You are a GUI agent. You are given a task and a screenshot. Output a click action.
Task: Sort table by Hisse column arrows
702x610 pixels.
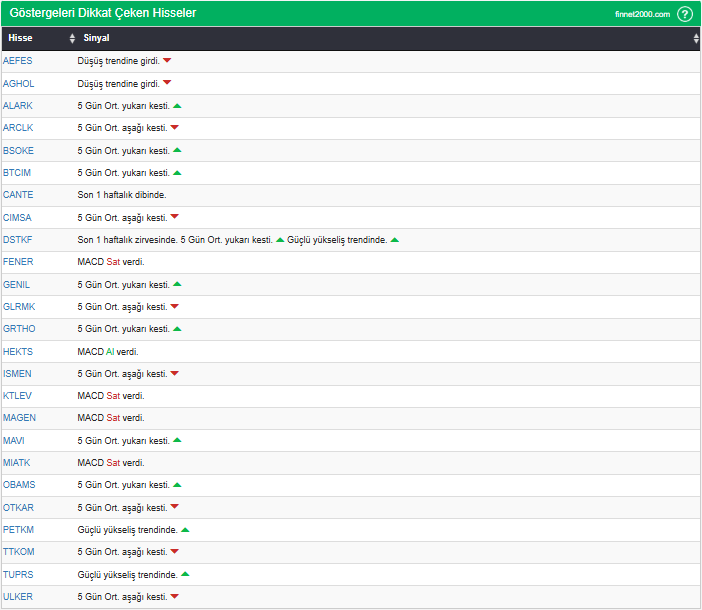pyautogui.click(x=72, y=38)
